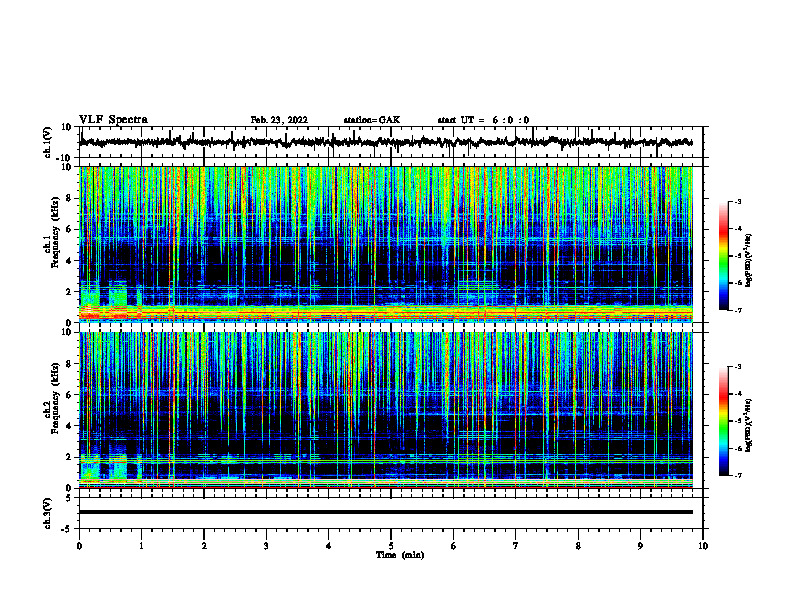
Task: Click the ch.2 frequency tick label "2"
Action: 69,457
